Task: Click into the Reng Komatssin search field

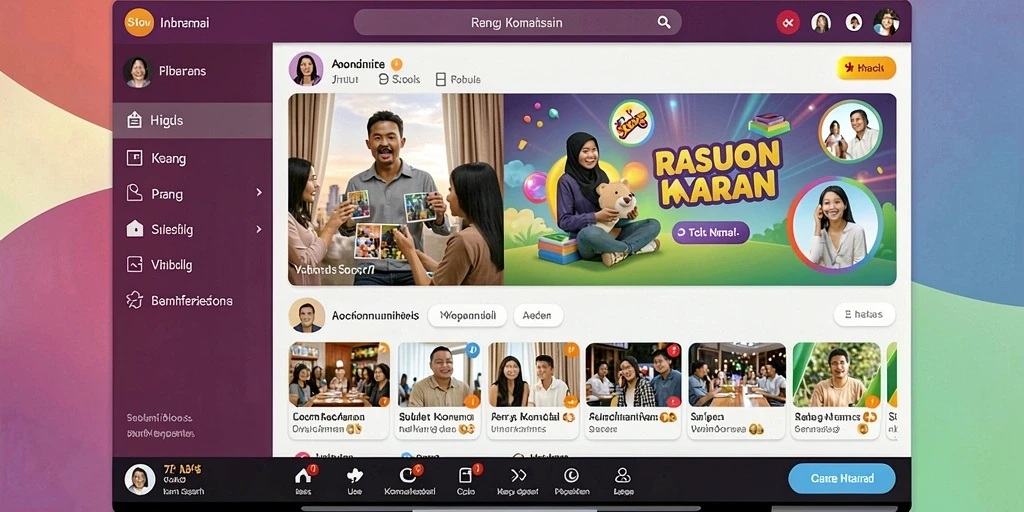Action: (x=517, y=23)
